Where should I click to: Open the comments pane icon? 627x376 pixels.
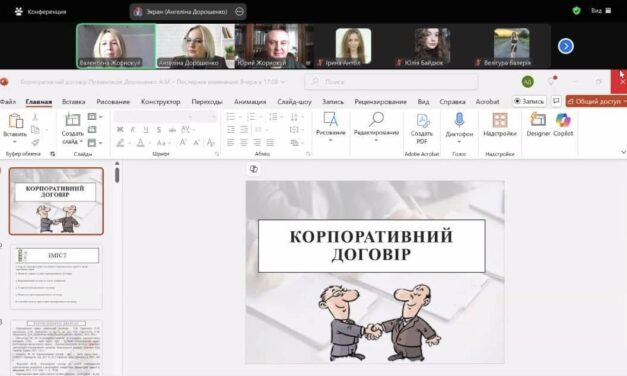click(556, 102)
